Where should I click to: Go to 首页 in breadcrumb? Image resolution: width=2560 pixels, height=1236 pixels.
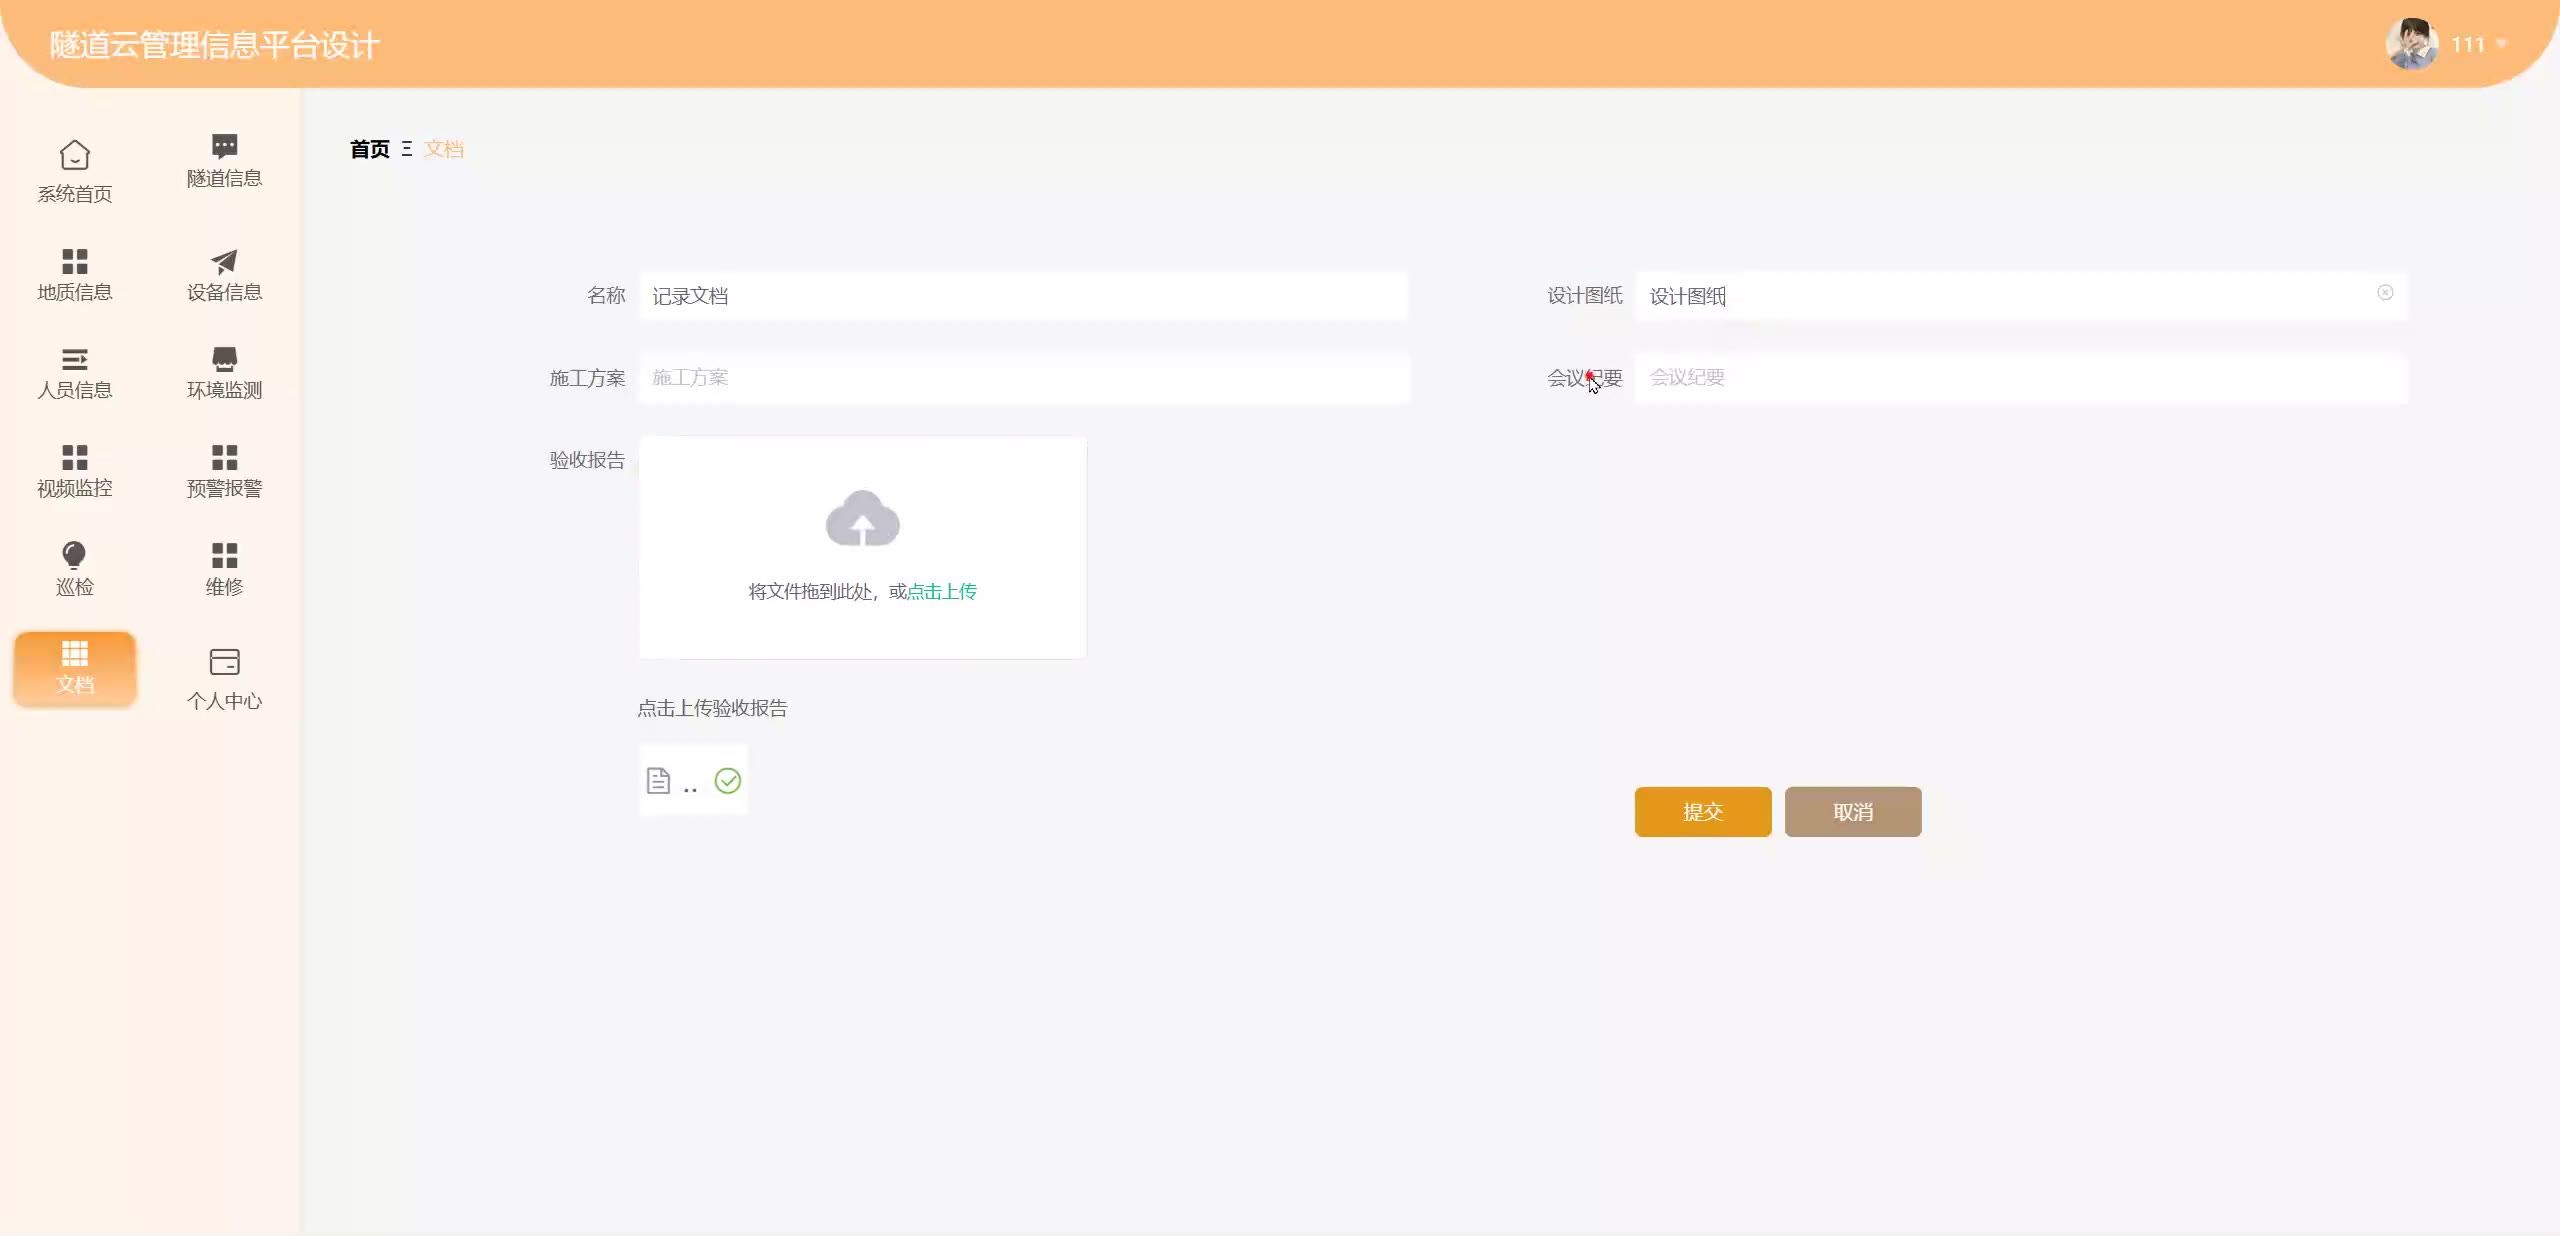369,149
